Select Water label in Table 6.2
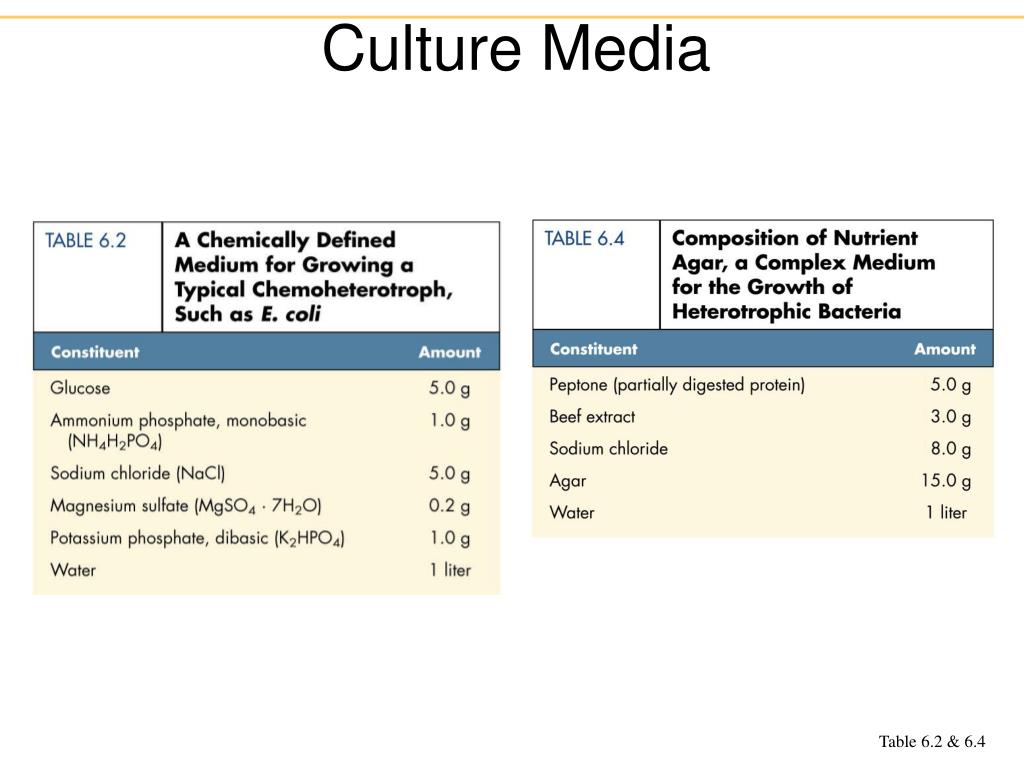The width and height of the screenshot is (1024, 768). (x=73, y=570)
